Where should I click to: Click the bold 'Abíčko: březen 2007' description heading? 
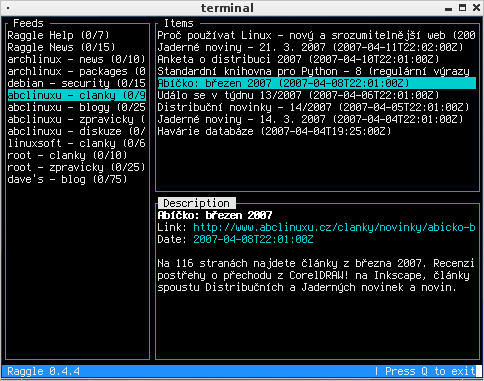pos(215,215)
